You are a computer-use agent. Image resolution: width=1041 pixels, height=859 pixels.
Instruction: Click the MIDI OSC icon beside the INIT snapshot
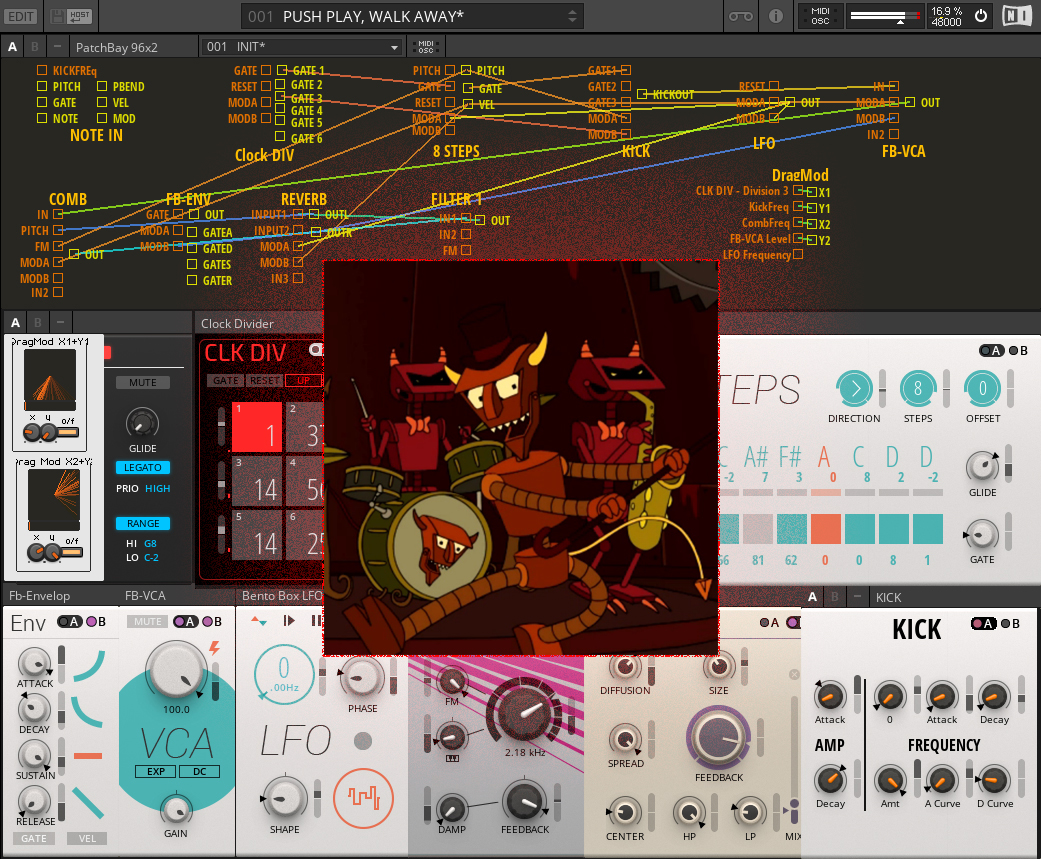[426, 47]
